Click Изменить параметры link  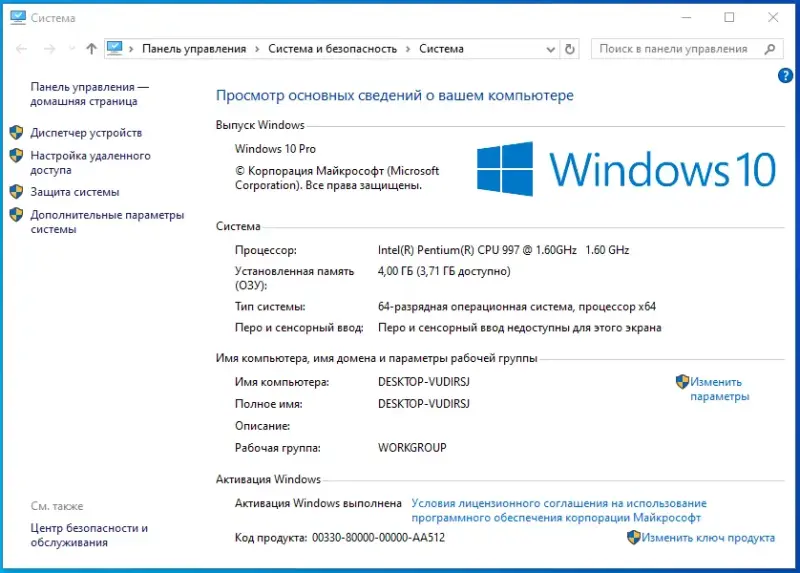tap(719, 389)
